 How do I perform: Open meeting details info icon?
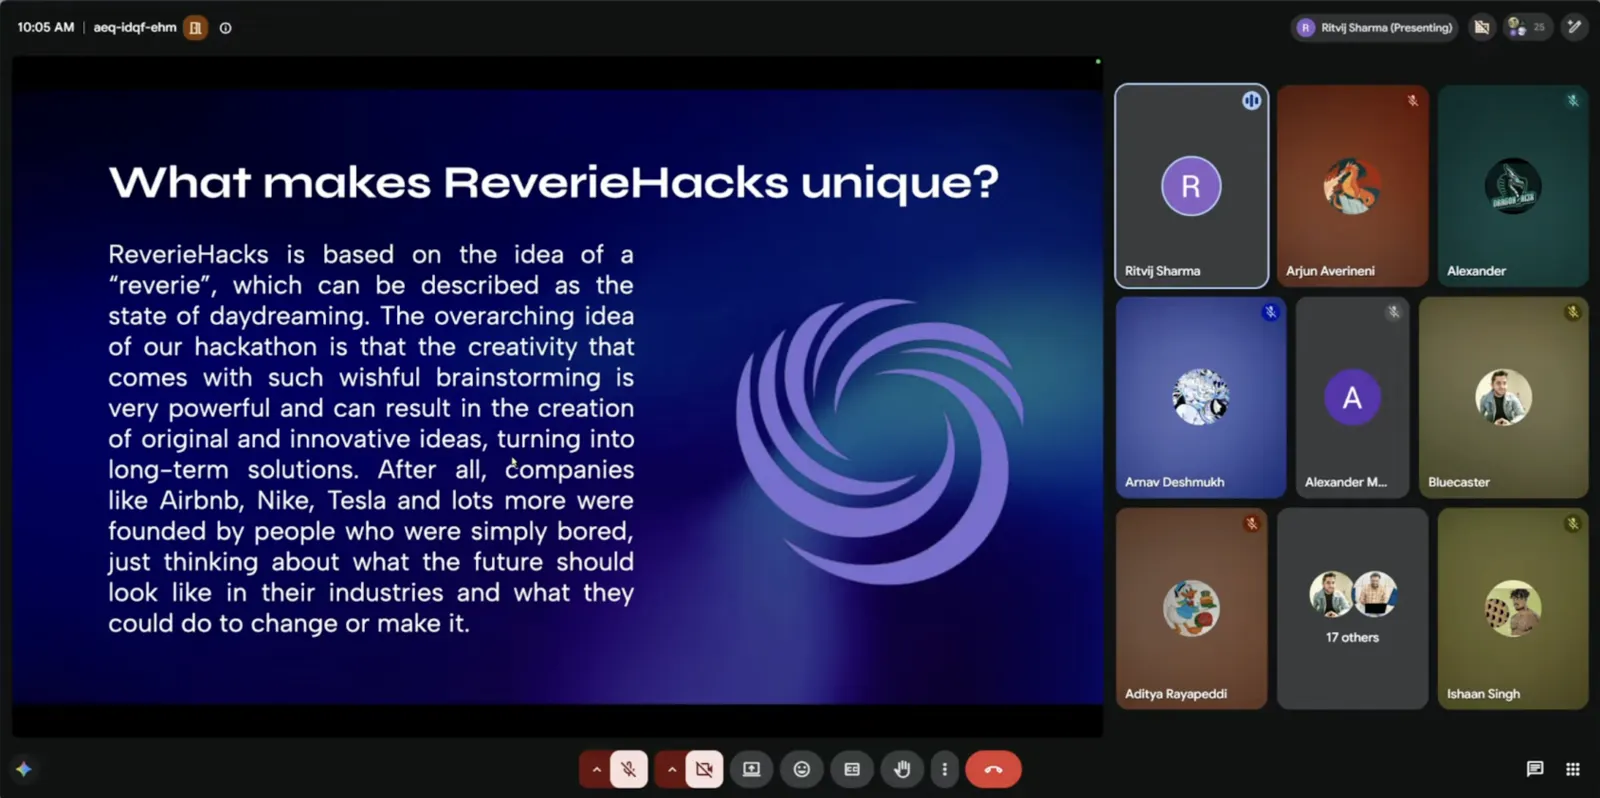[226, 28]
